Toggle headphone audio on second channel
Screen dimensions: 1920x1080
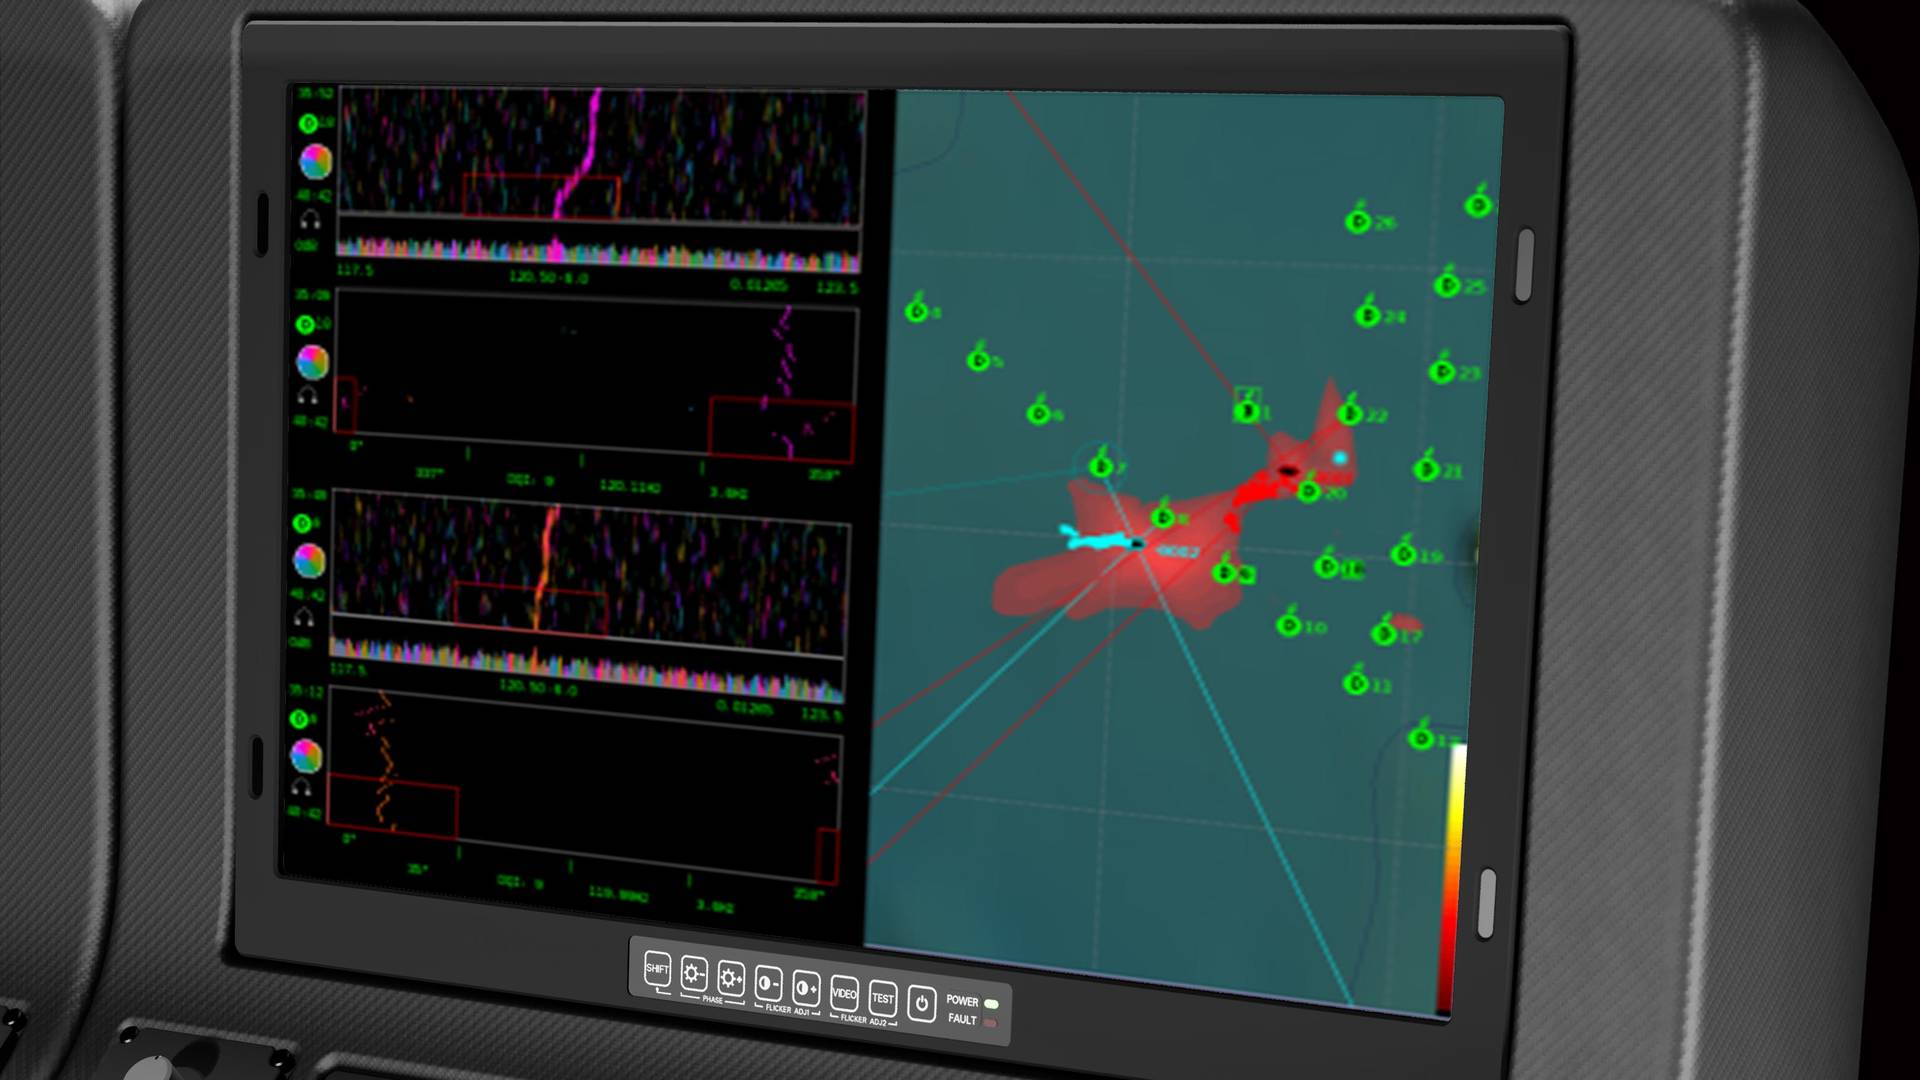308,396
